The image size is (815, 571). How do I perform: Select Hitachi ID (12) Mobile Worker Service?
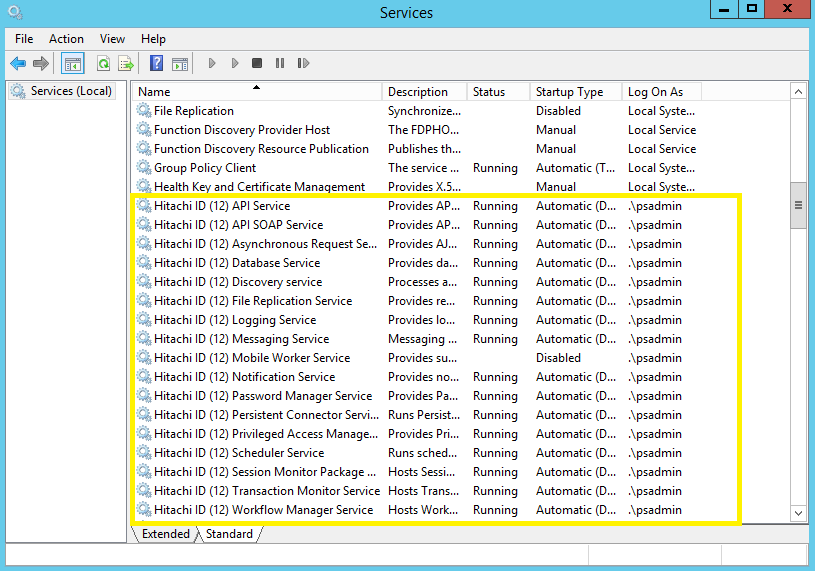(x=251, y=358)
